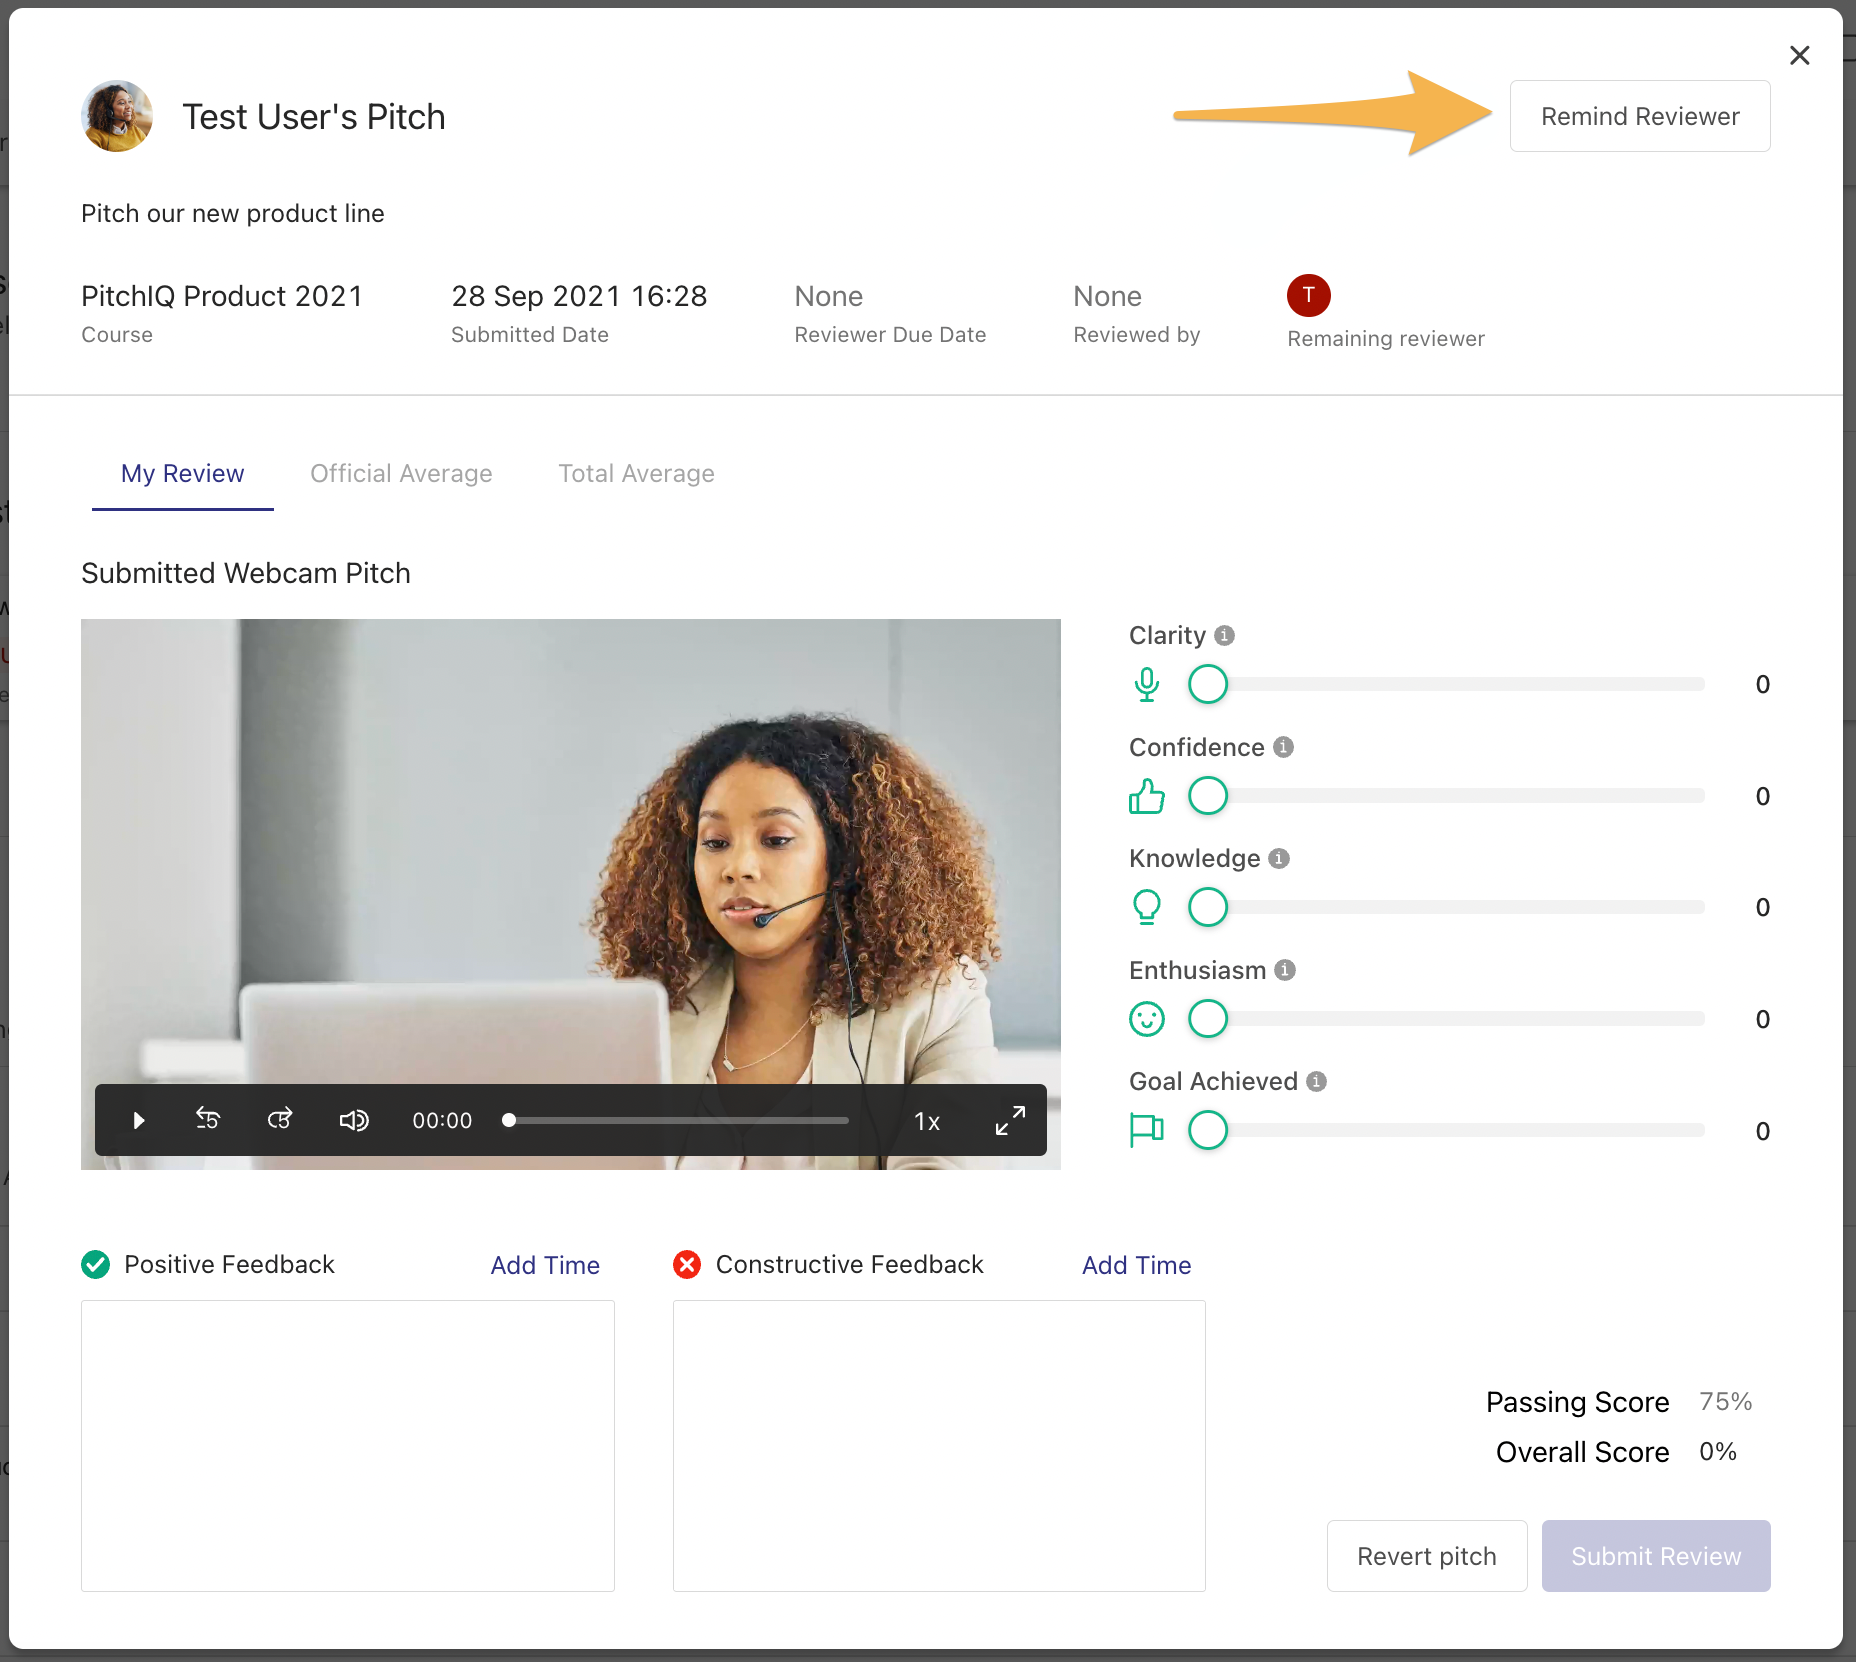Screen dimensions: 1856x1662
Task: Switch to Official Average tab
Action: tap(401, 473)
